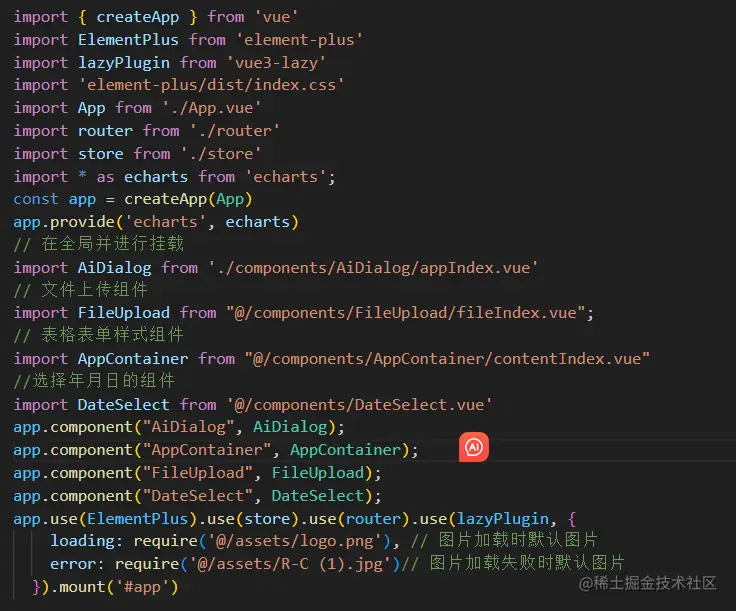Image resolution: width=736 pixels, height=611 pixels.
Task: Click the line "import router from './router'"
Action: coord(146,131)
